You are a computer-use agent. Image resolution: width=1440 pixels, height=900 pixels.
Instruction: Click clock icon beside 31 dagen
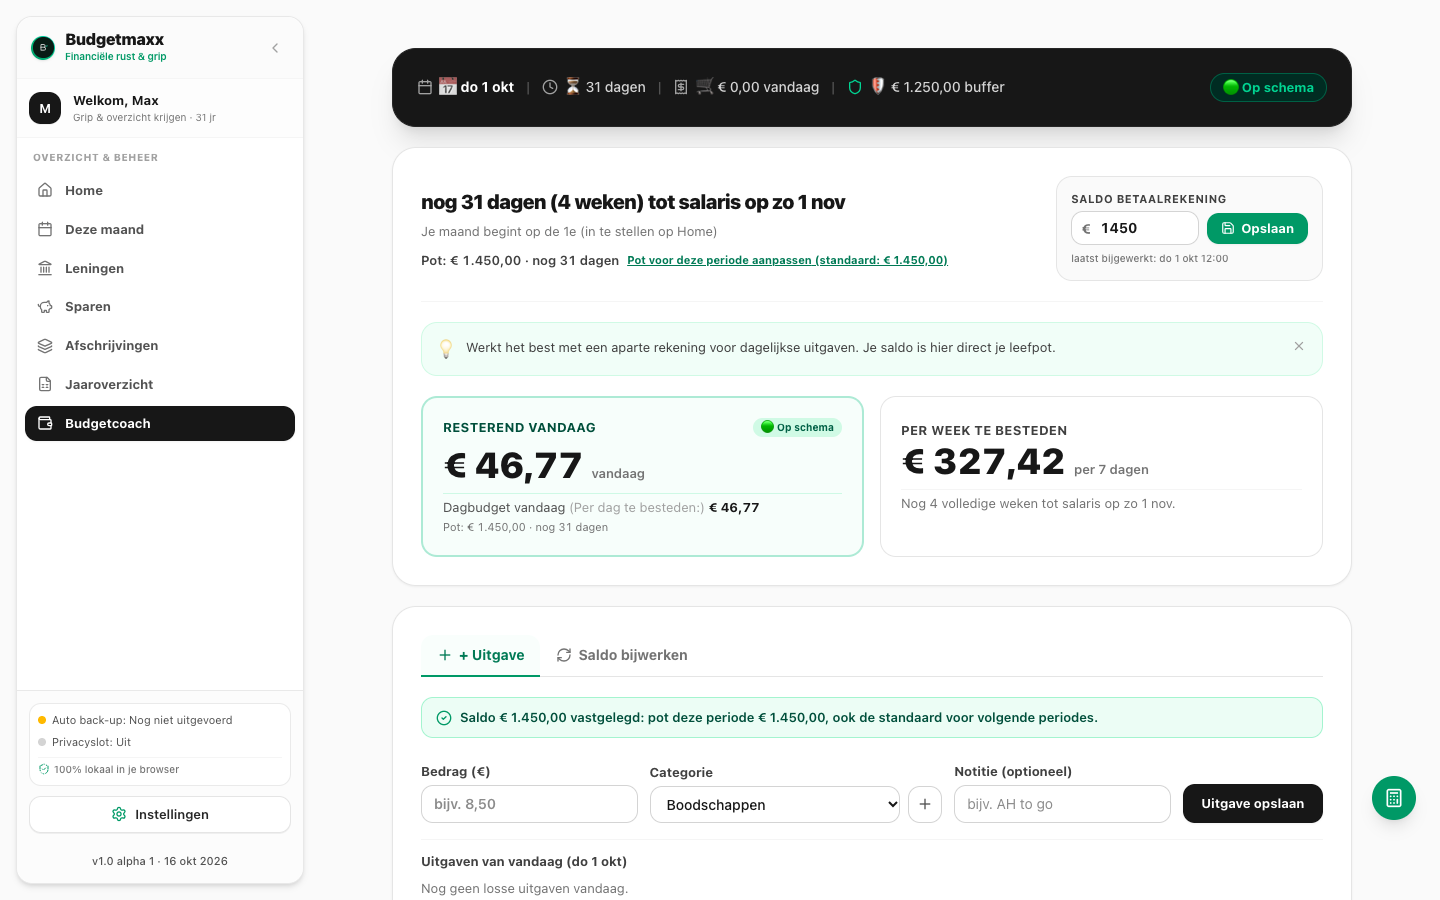[550, 87]
